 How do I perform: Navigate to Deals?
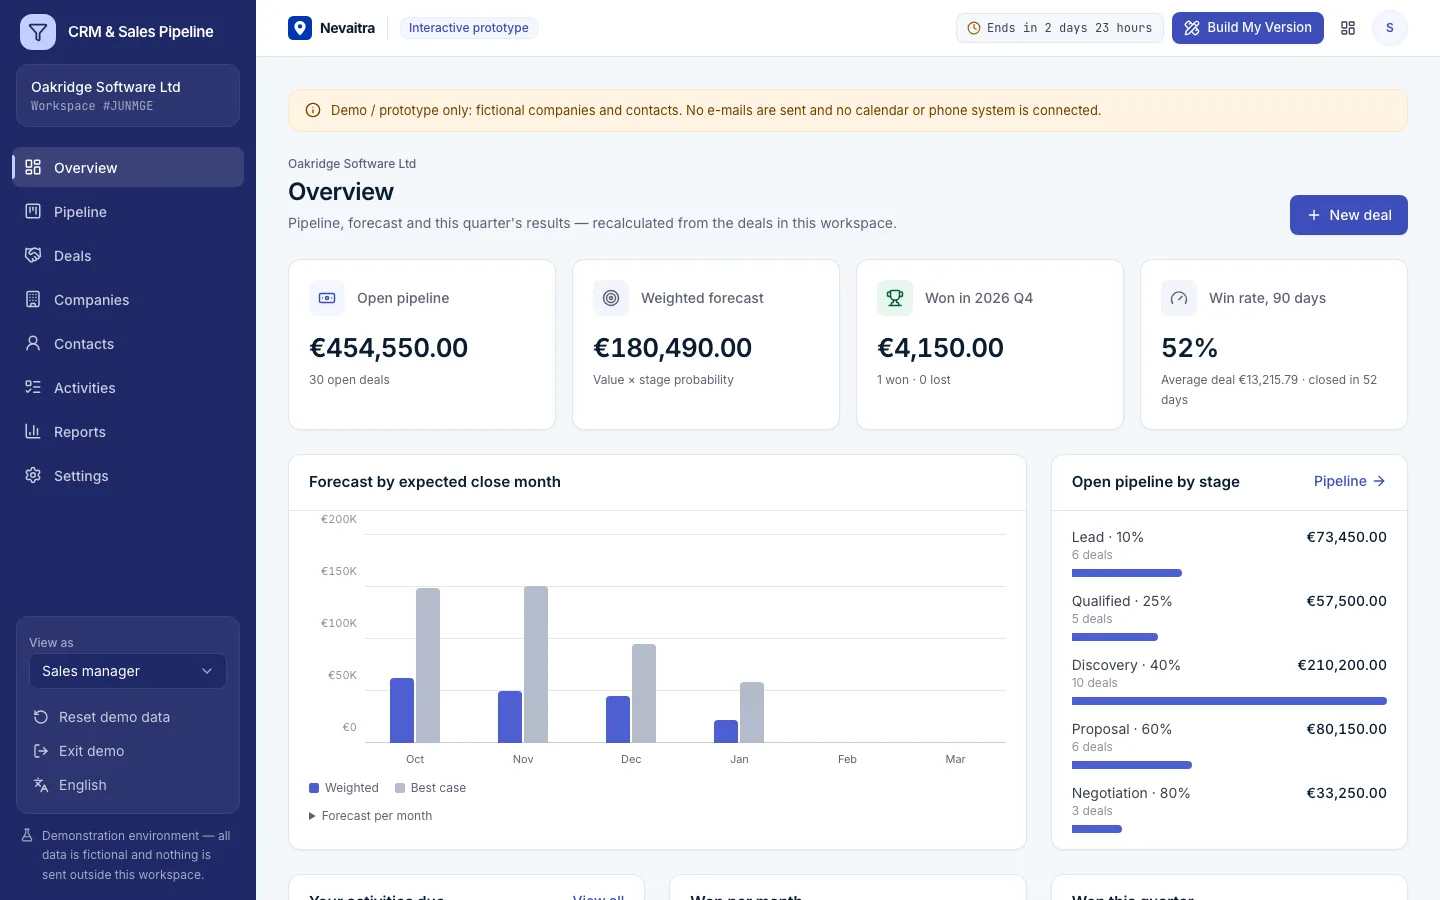(128, 255)
